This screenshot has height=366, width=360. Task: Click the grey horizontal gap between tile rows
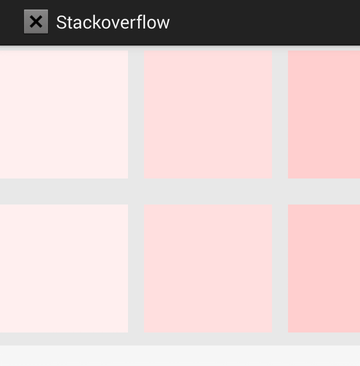pos(180,191)
